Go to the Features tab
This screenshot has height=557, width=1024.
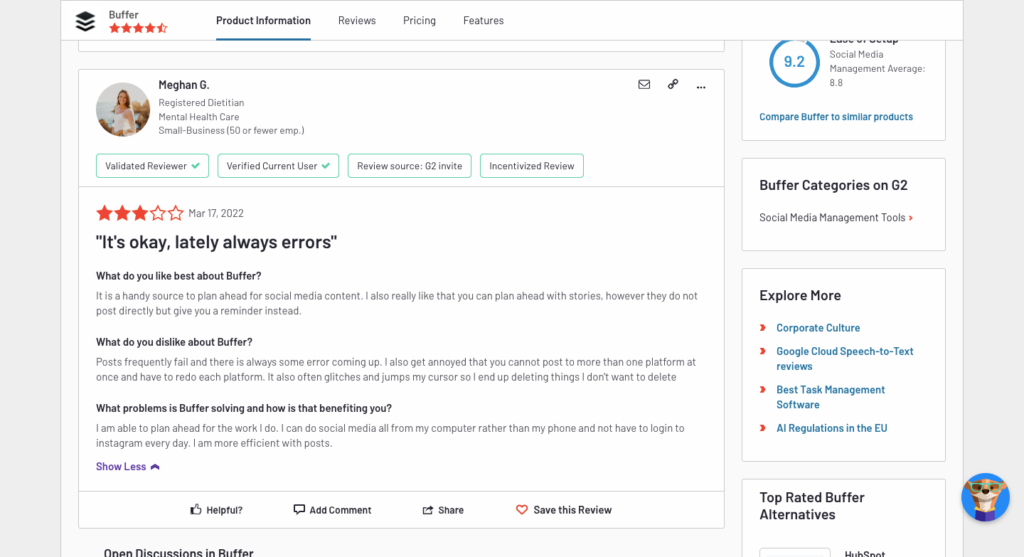coord(483,21)
